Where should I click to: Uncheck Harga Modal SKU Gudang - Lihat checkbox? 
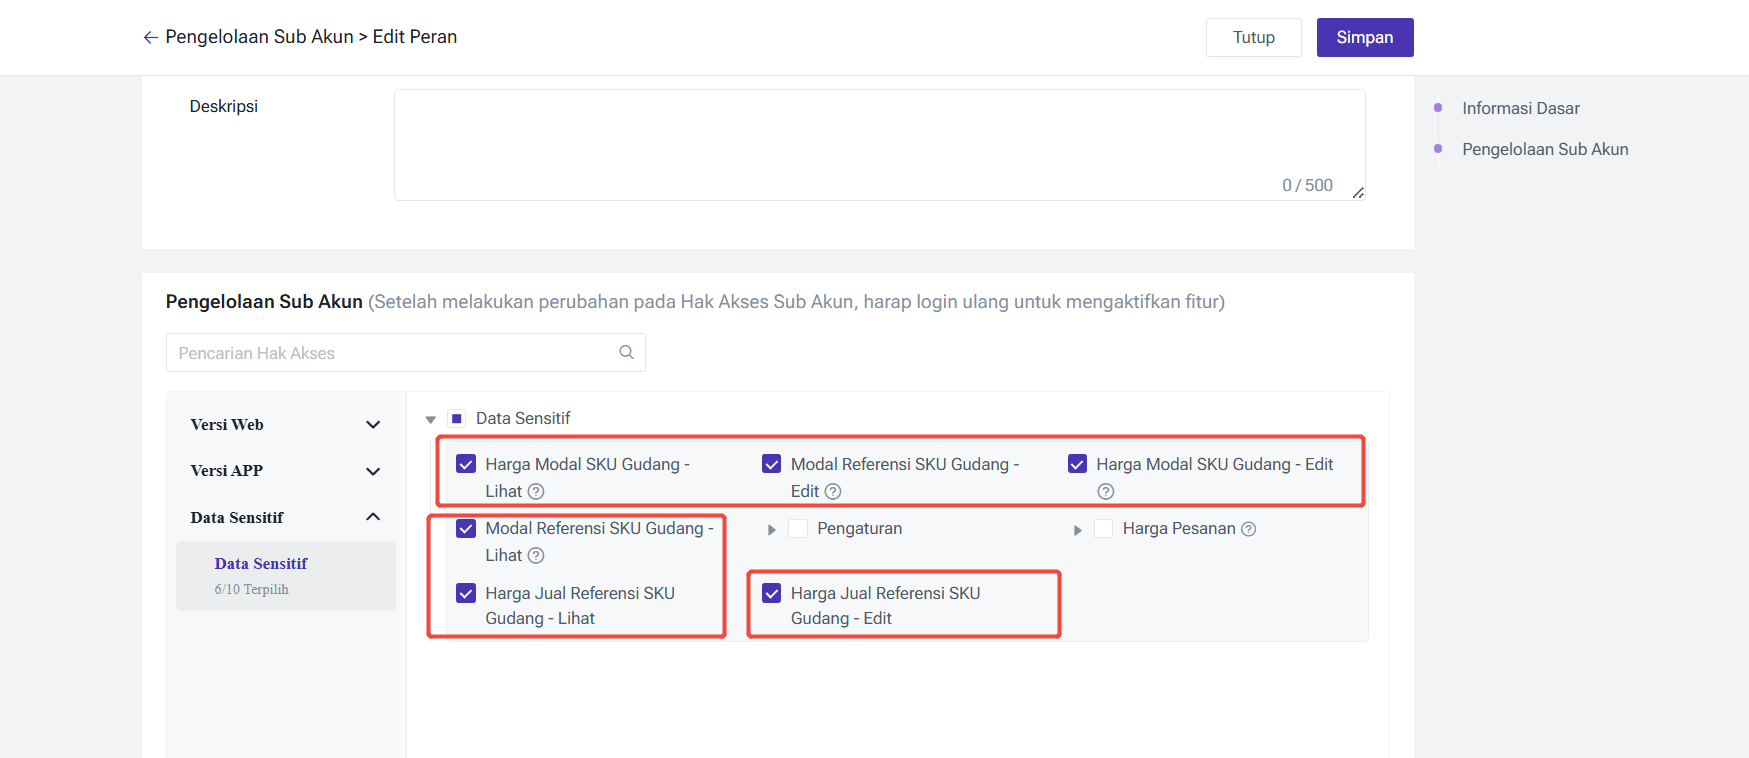coord(466,464)
